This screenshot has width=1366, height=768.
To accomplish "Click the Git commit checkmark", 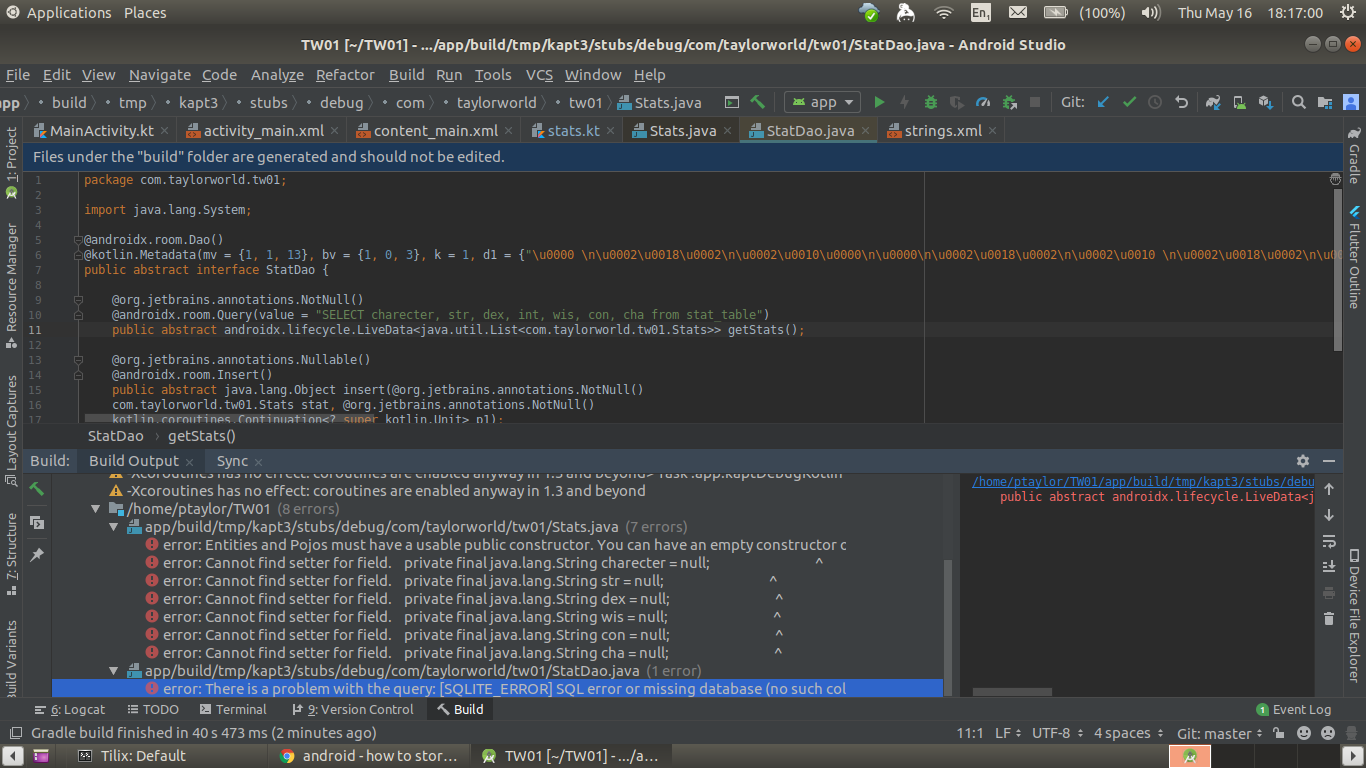I will tap(1129, 102).
